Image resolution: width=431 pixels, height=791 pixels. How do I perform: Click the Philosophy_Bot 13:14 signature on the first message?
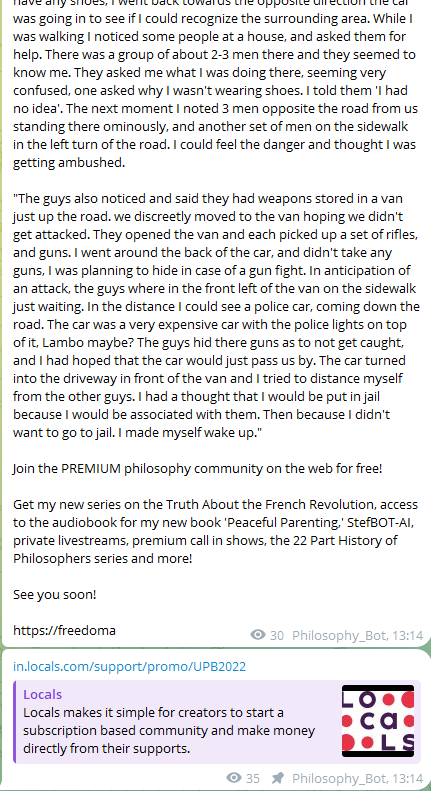(357, 635)
